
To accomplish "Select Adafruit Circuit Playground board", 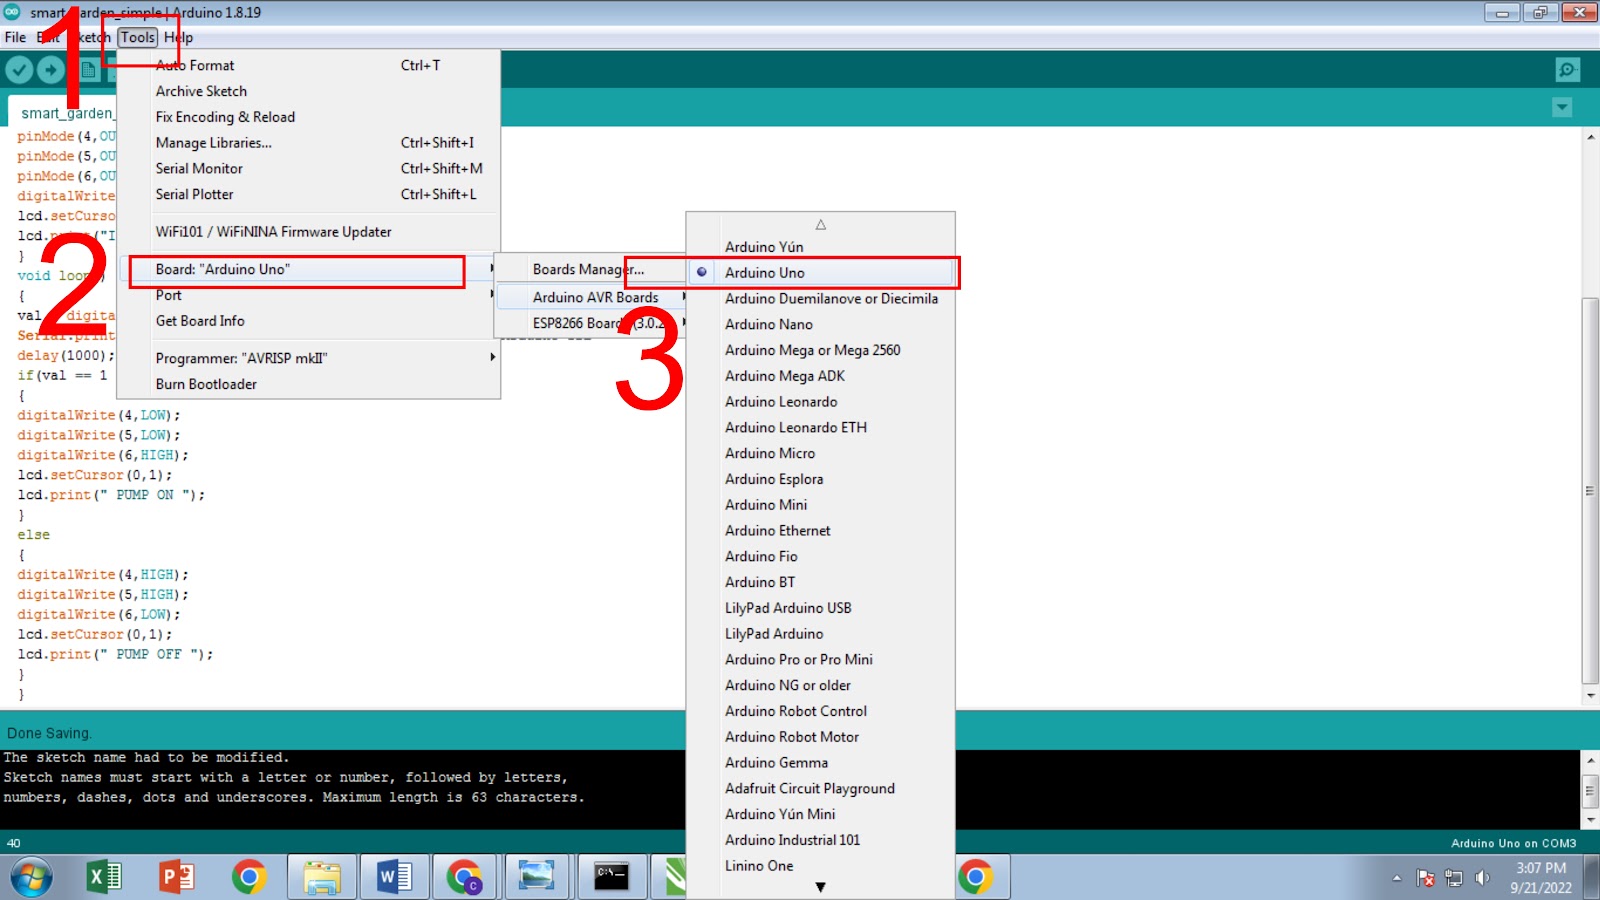I will pyautogui.click(x=821, y=788).
